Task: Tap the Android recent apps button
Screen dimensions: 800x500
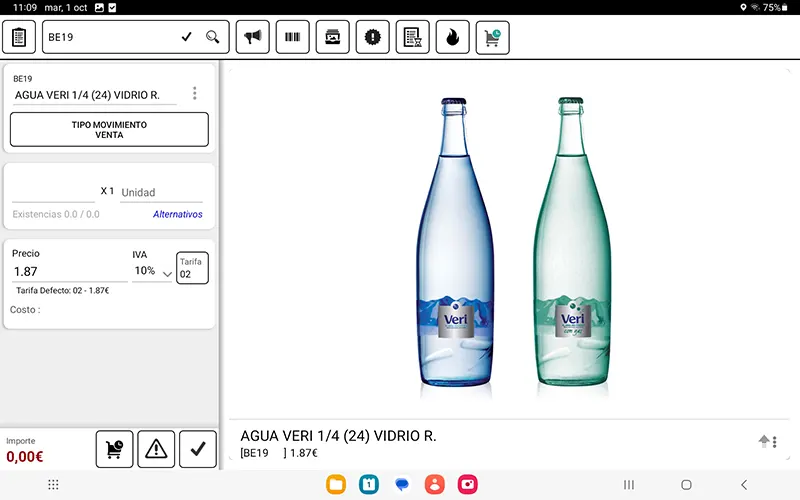Action: point(629,485)
